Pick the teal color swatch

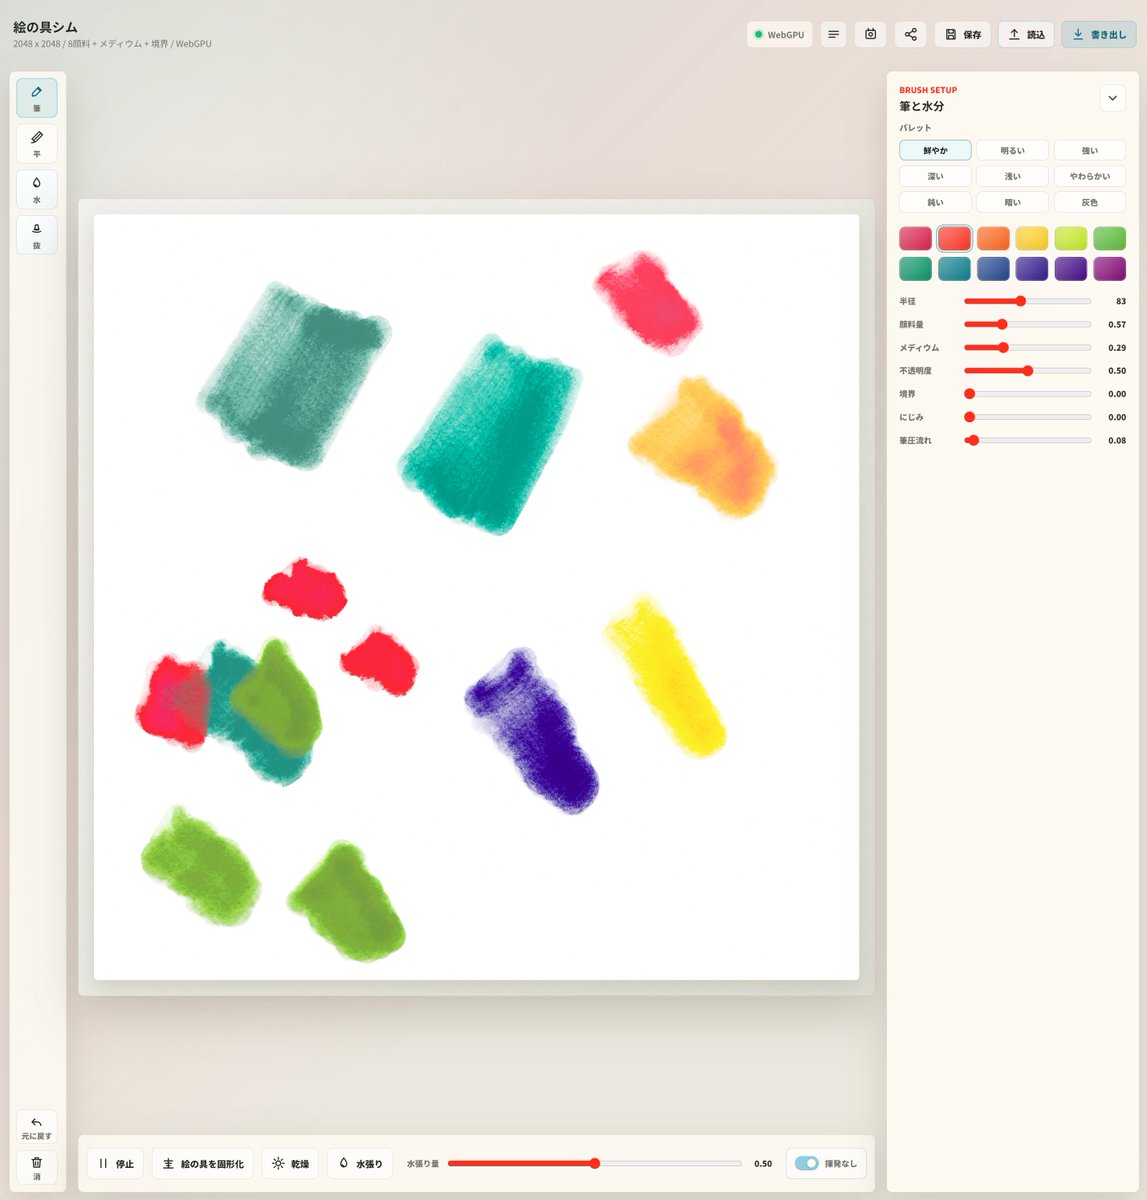(x=954, y=268)
